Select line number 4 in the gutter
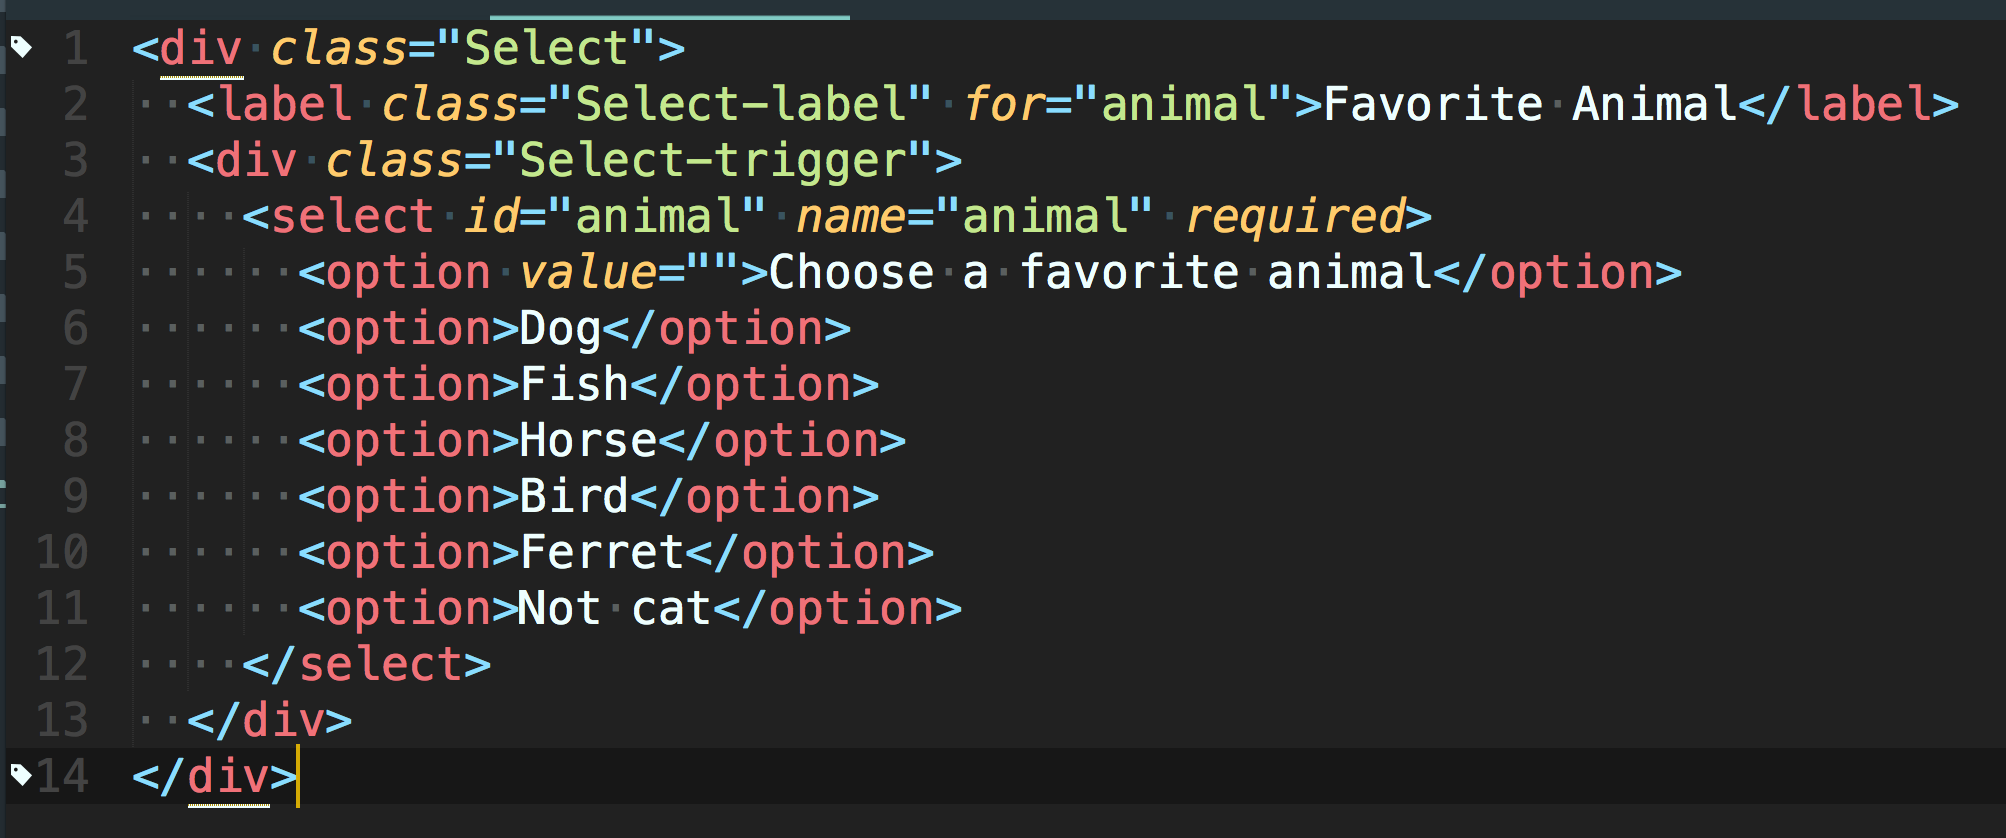The image size is (2006, 838). coord(75,216)
